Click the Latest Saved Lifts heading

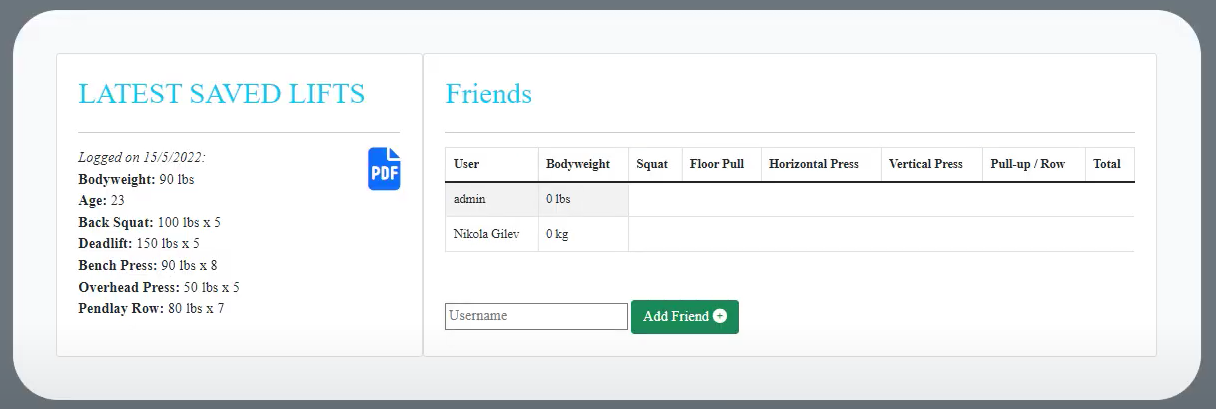pos(222,94)
